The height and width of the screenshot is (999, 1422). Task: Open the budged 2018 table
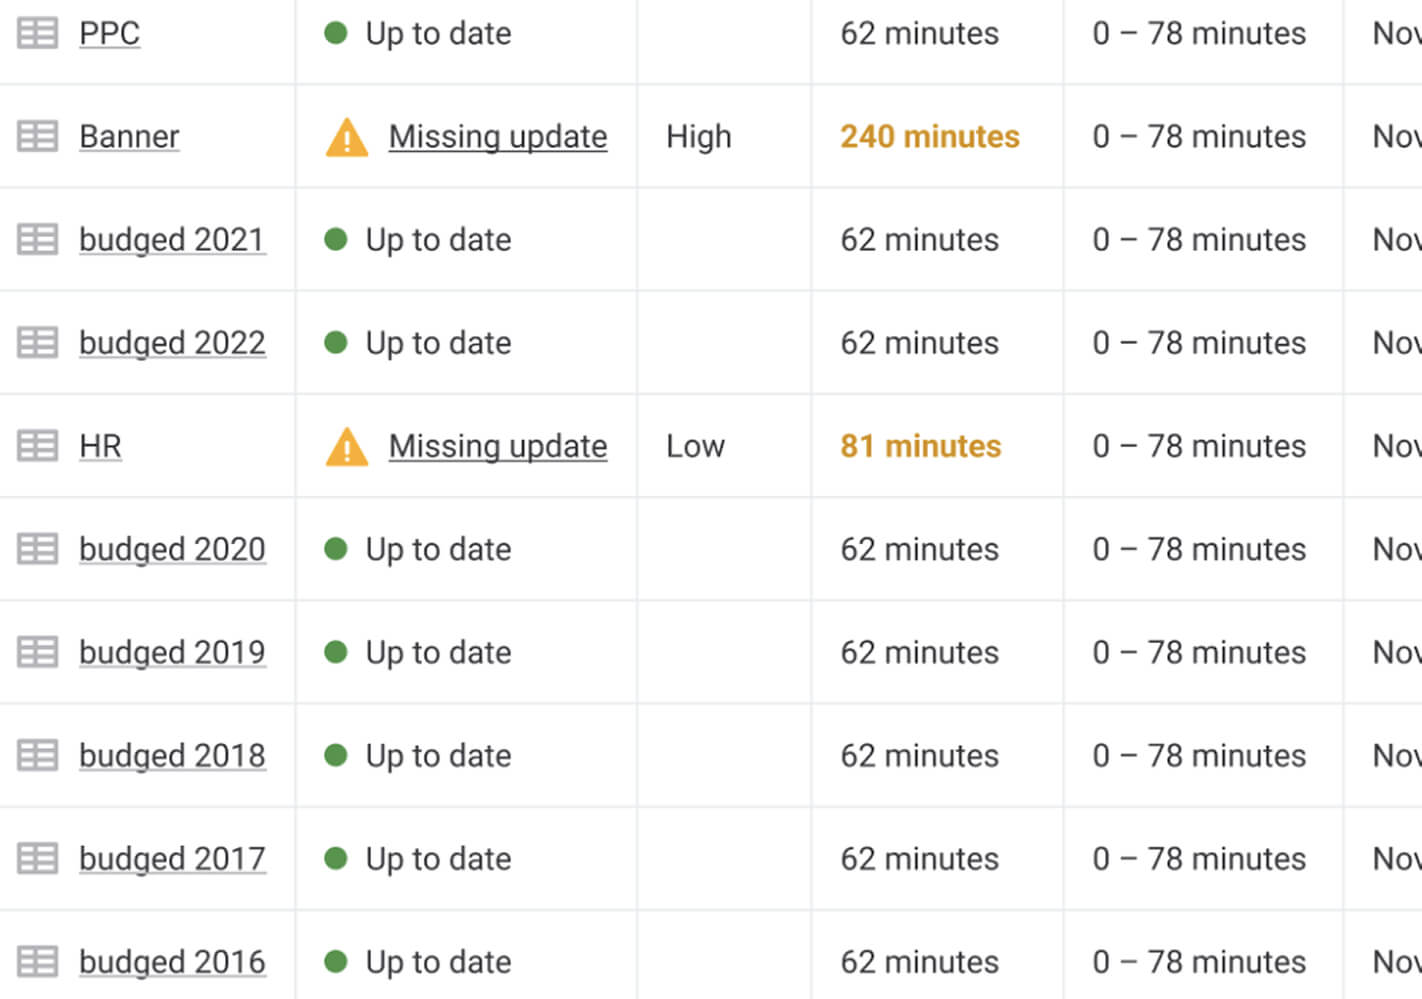click(172, 755)
